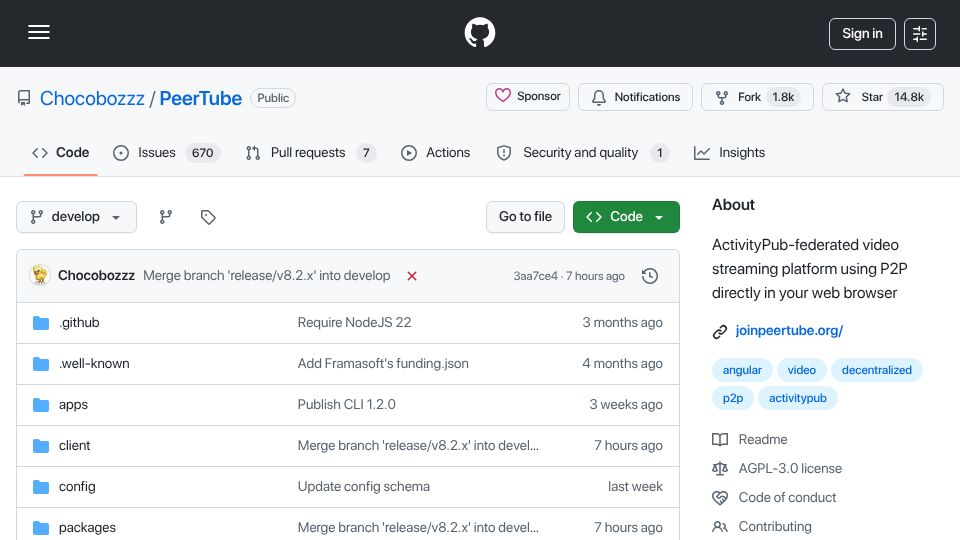This screenshot has width=960, height=540.
Task: Open the .well-known folder
Action: pos(94,364)
